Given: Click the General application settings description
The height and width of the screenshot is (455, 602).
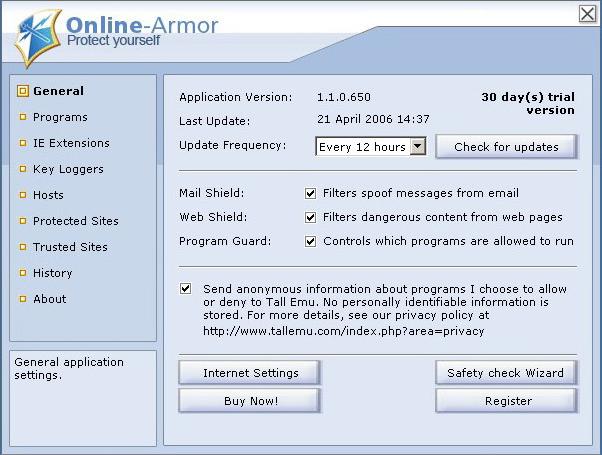Looking at the screenshot, I should click(69, 368).
